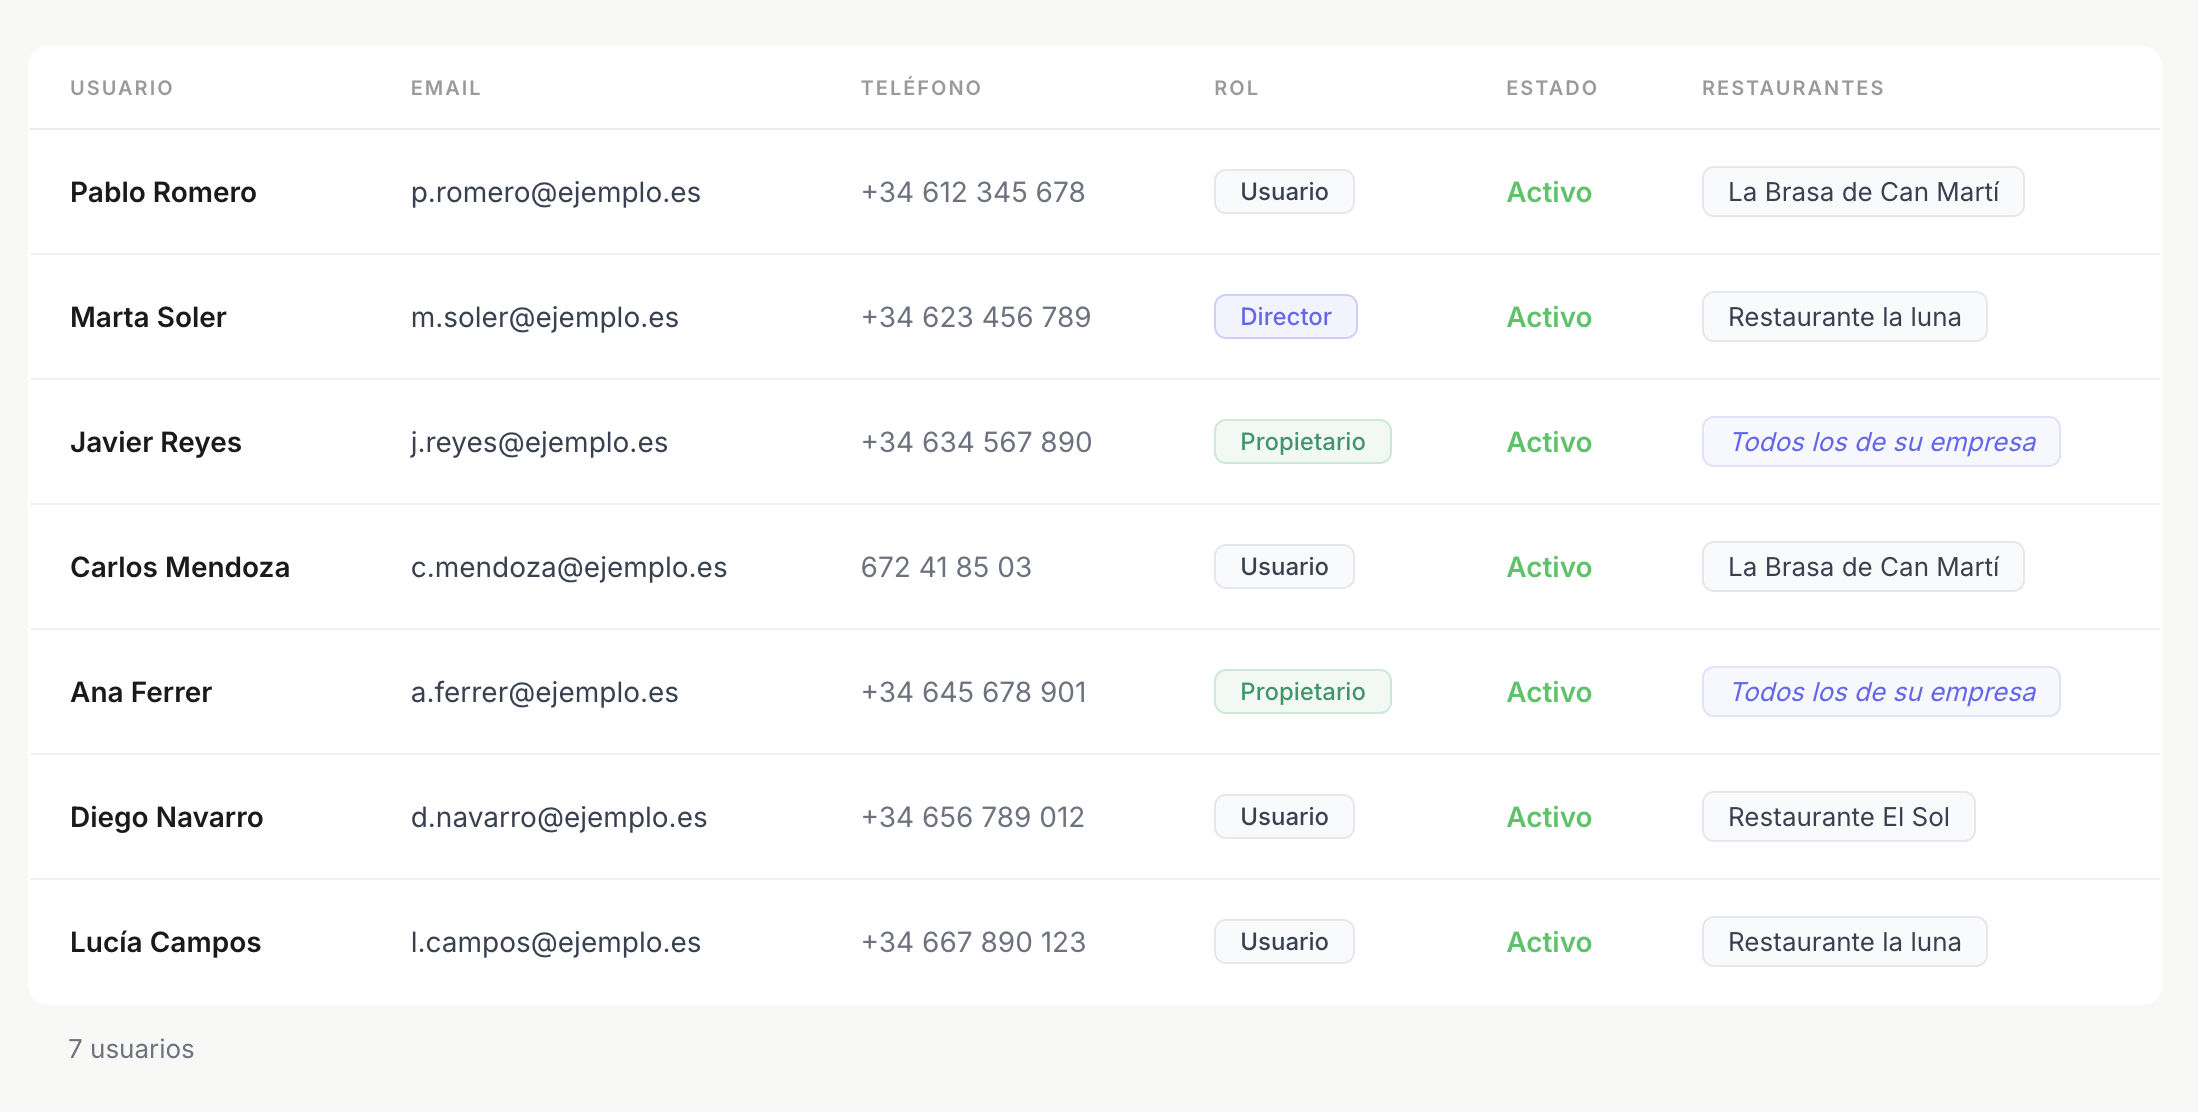Click the EMAIL column header

tap(445, 87)
